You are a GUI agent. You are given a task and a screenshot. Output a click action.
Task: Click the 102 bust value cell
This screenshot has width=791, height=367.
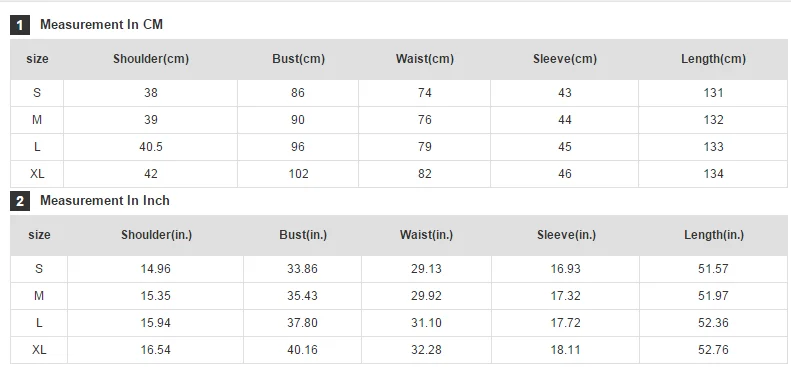click(x=298, y=174)
